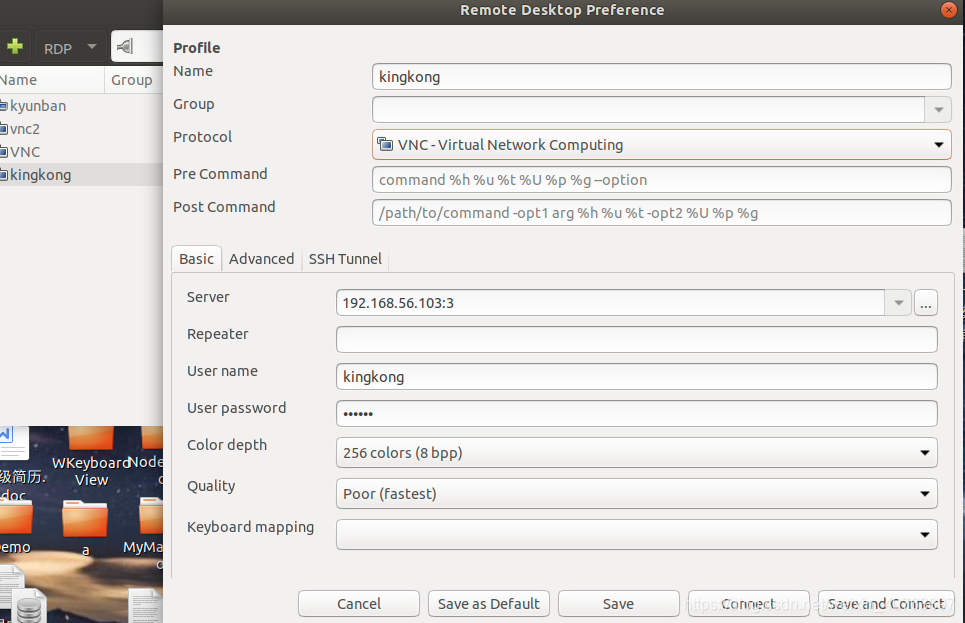Click the Pre Command field
The height and width of the screenshot is (623, 965).
click(x=662, y=180)
